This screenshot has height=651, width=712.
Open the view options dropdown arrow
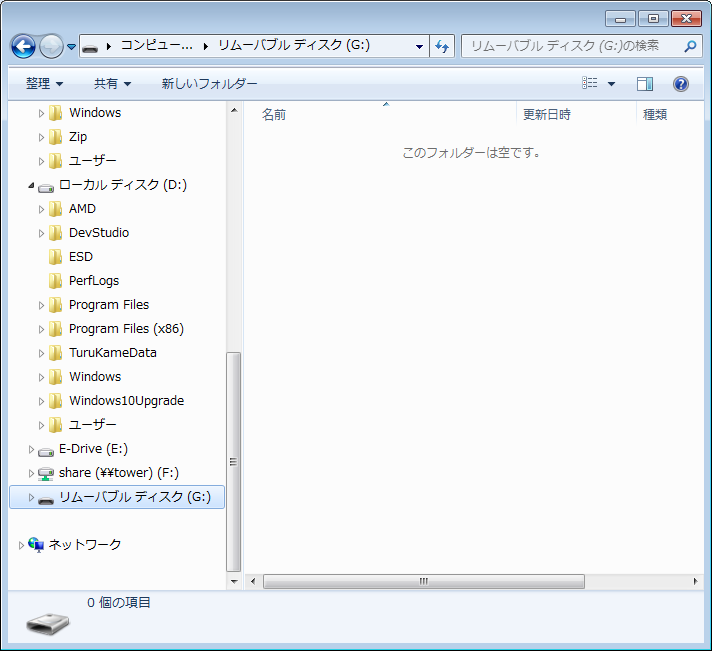[x=611, y=84]
